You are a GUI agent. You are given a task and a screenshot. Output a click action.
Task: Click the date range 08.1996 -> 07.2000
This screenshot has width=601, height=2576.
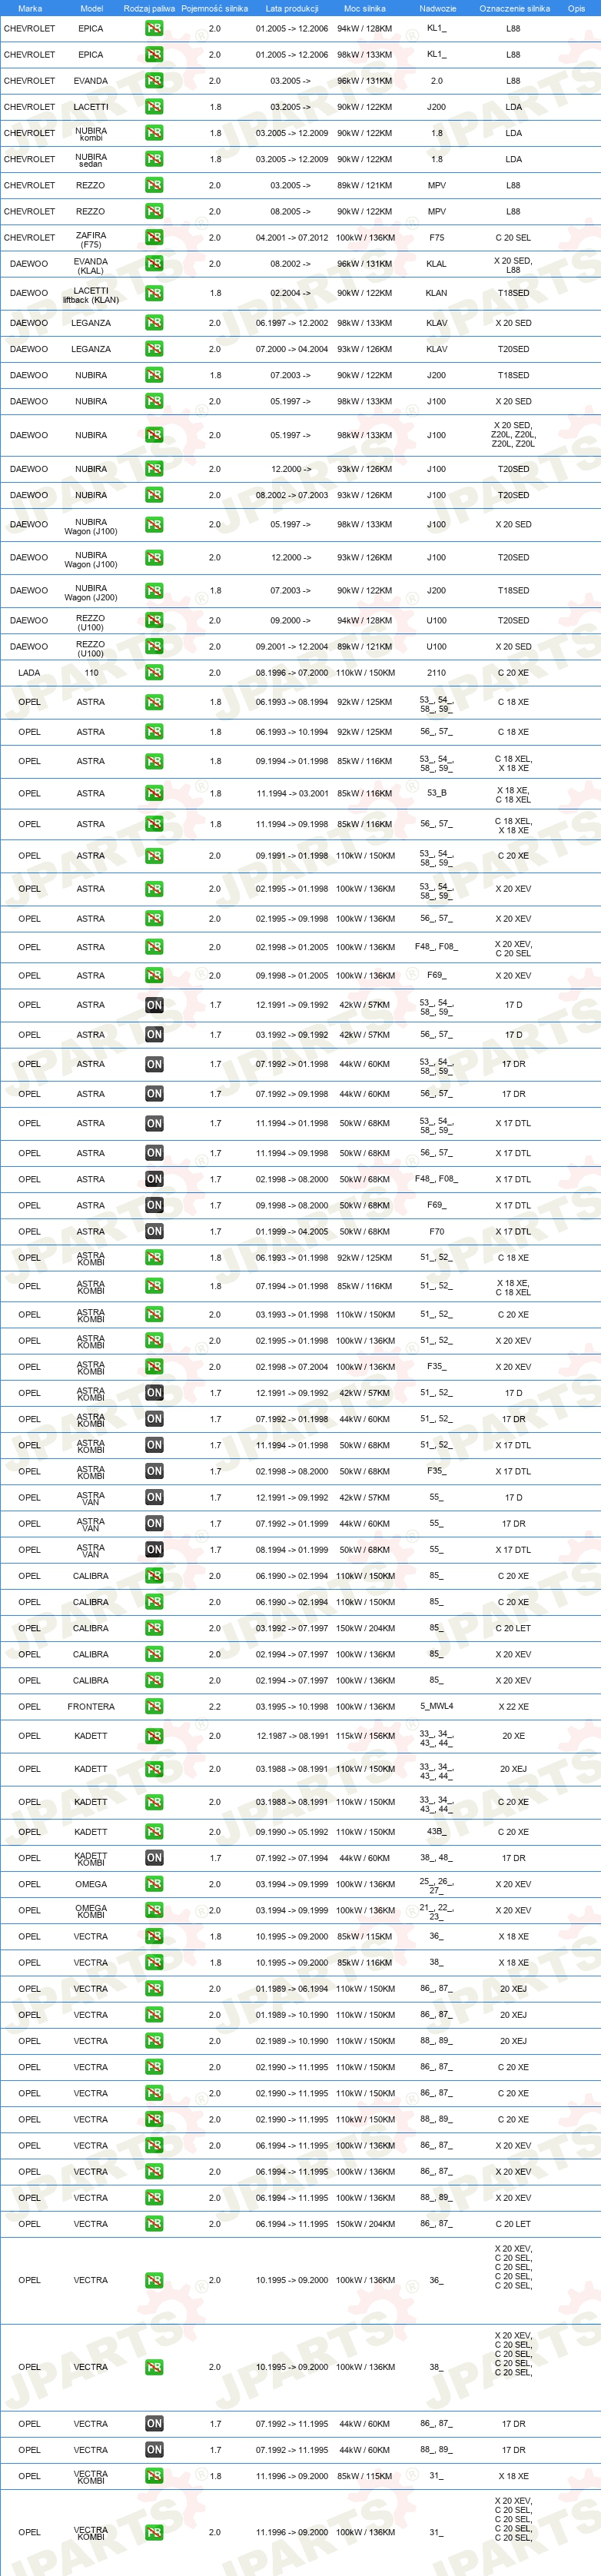click(x=292, y=673)
